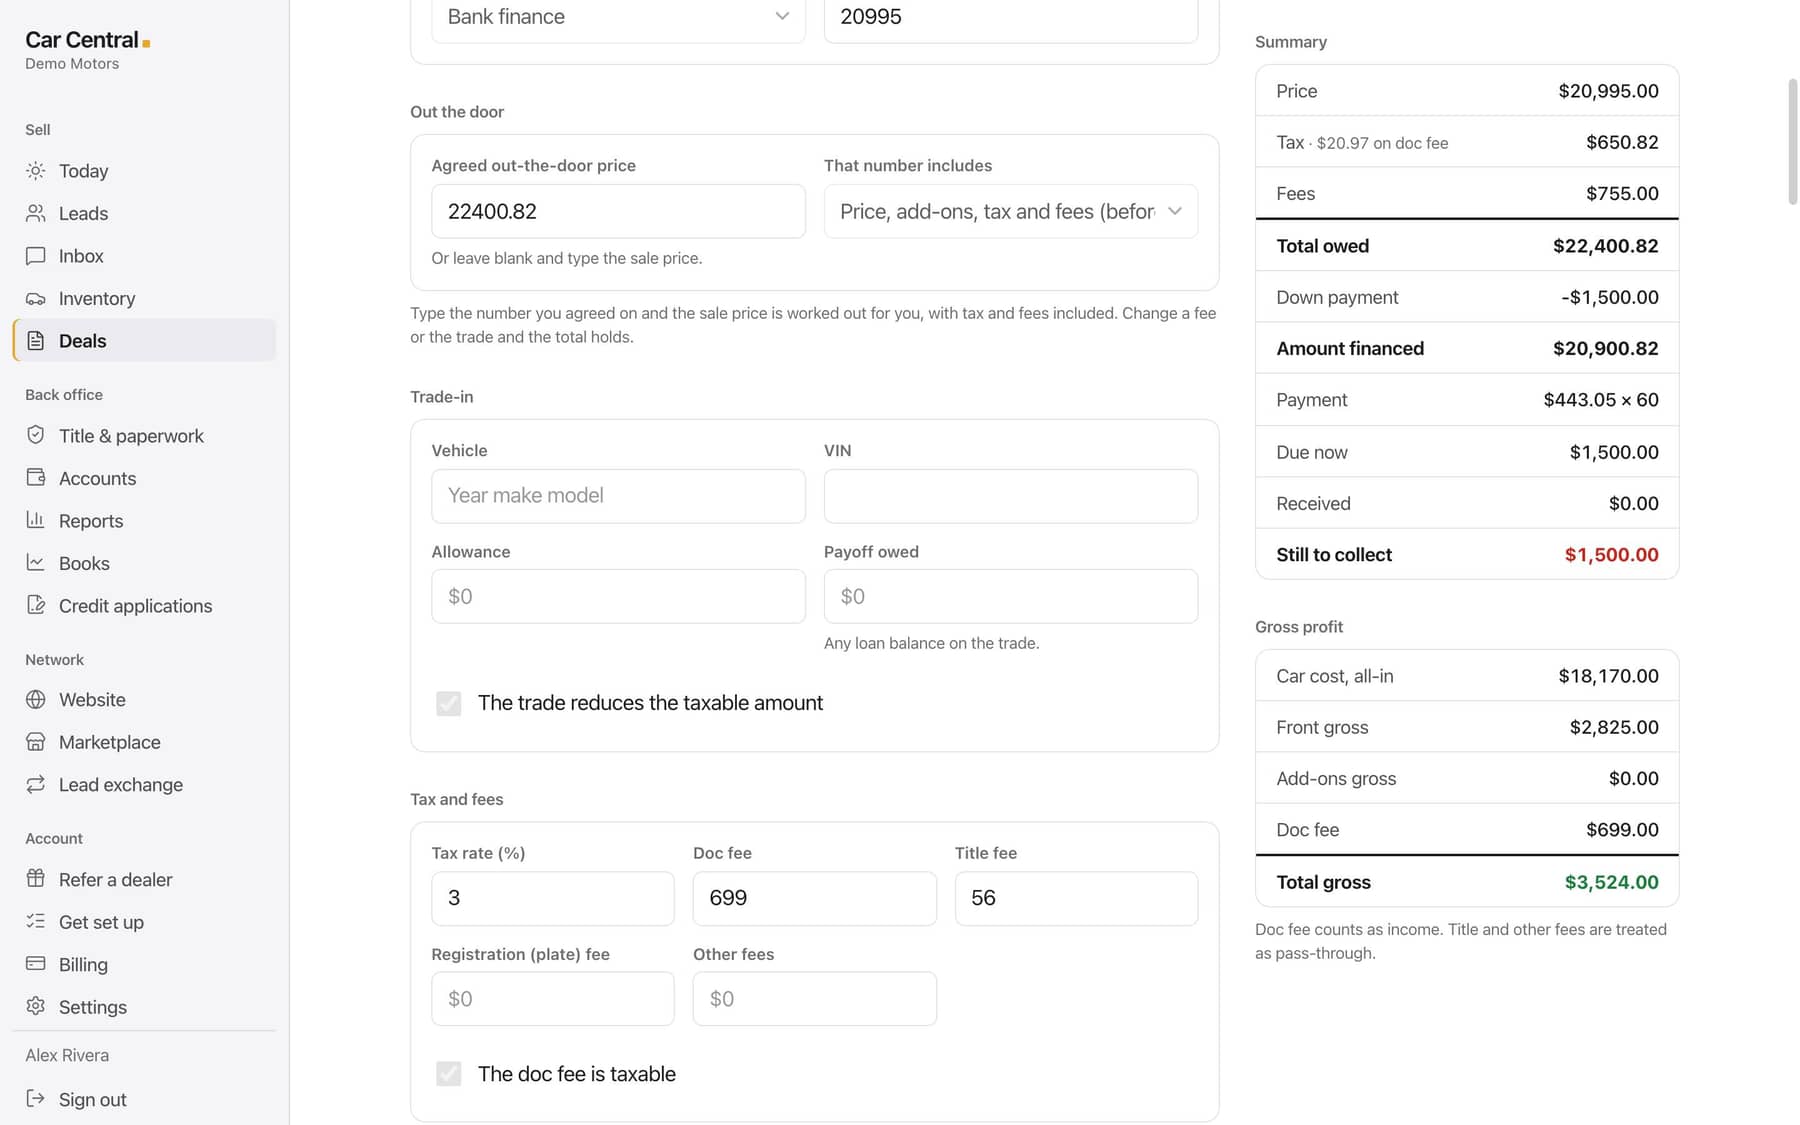The width and height of the screenshot is (1800, 1125).
Task: Click the Marketplace storefront icon
Action: pos(36,742)
